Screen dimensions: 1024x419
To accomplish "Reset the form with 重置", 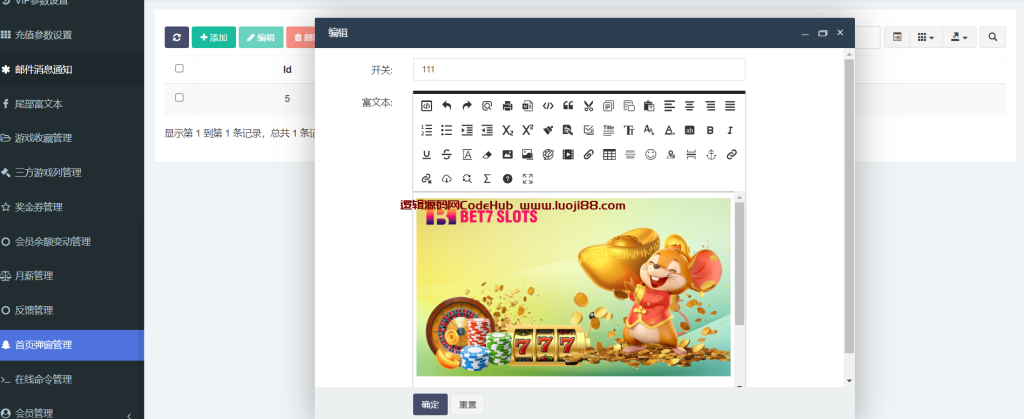I will (468, 405).
